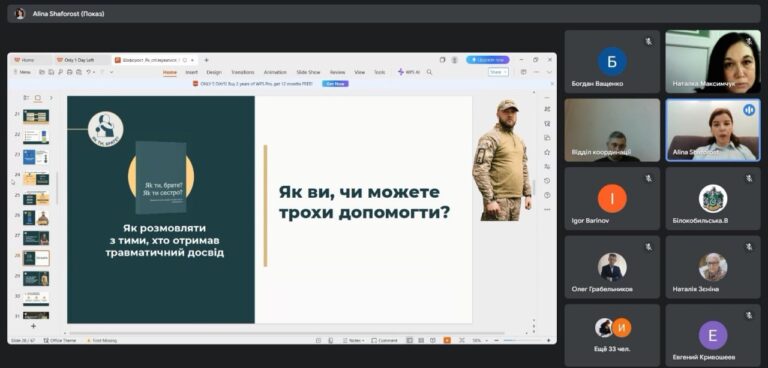The image size is (768, 368).
Task: Open Alina Shaforost video tile
Action: pos(713,130)
